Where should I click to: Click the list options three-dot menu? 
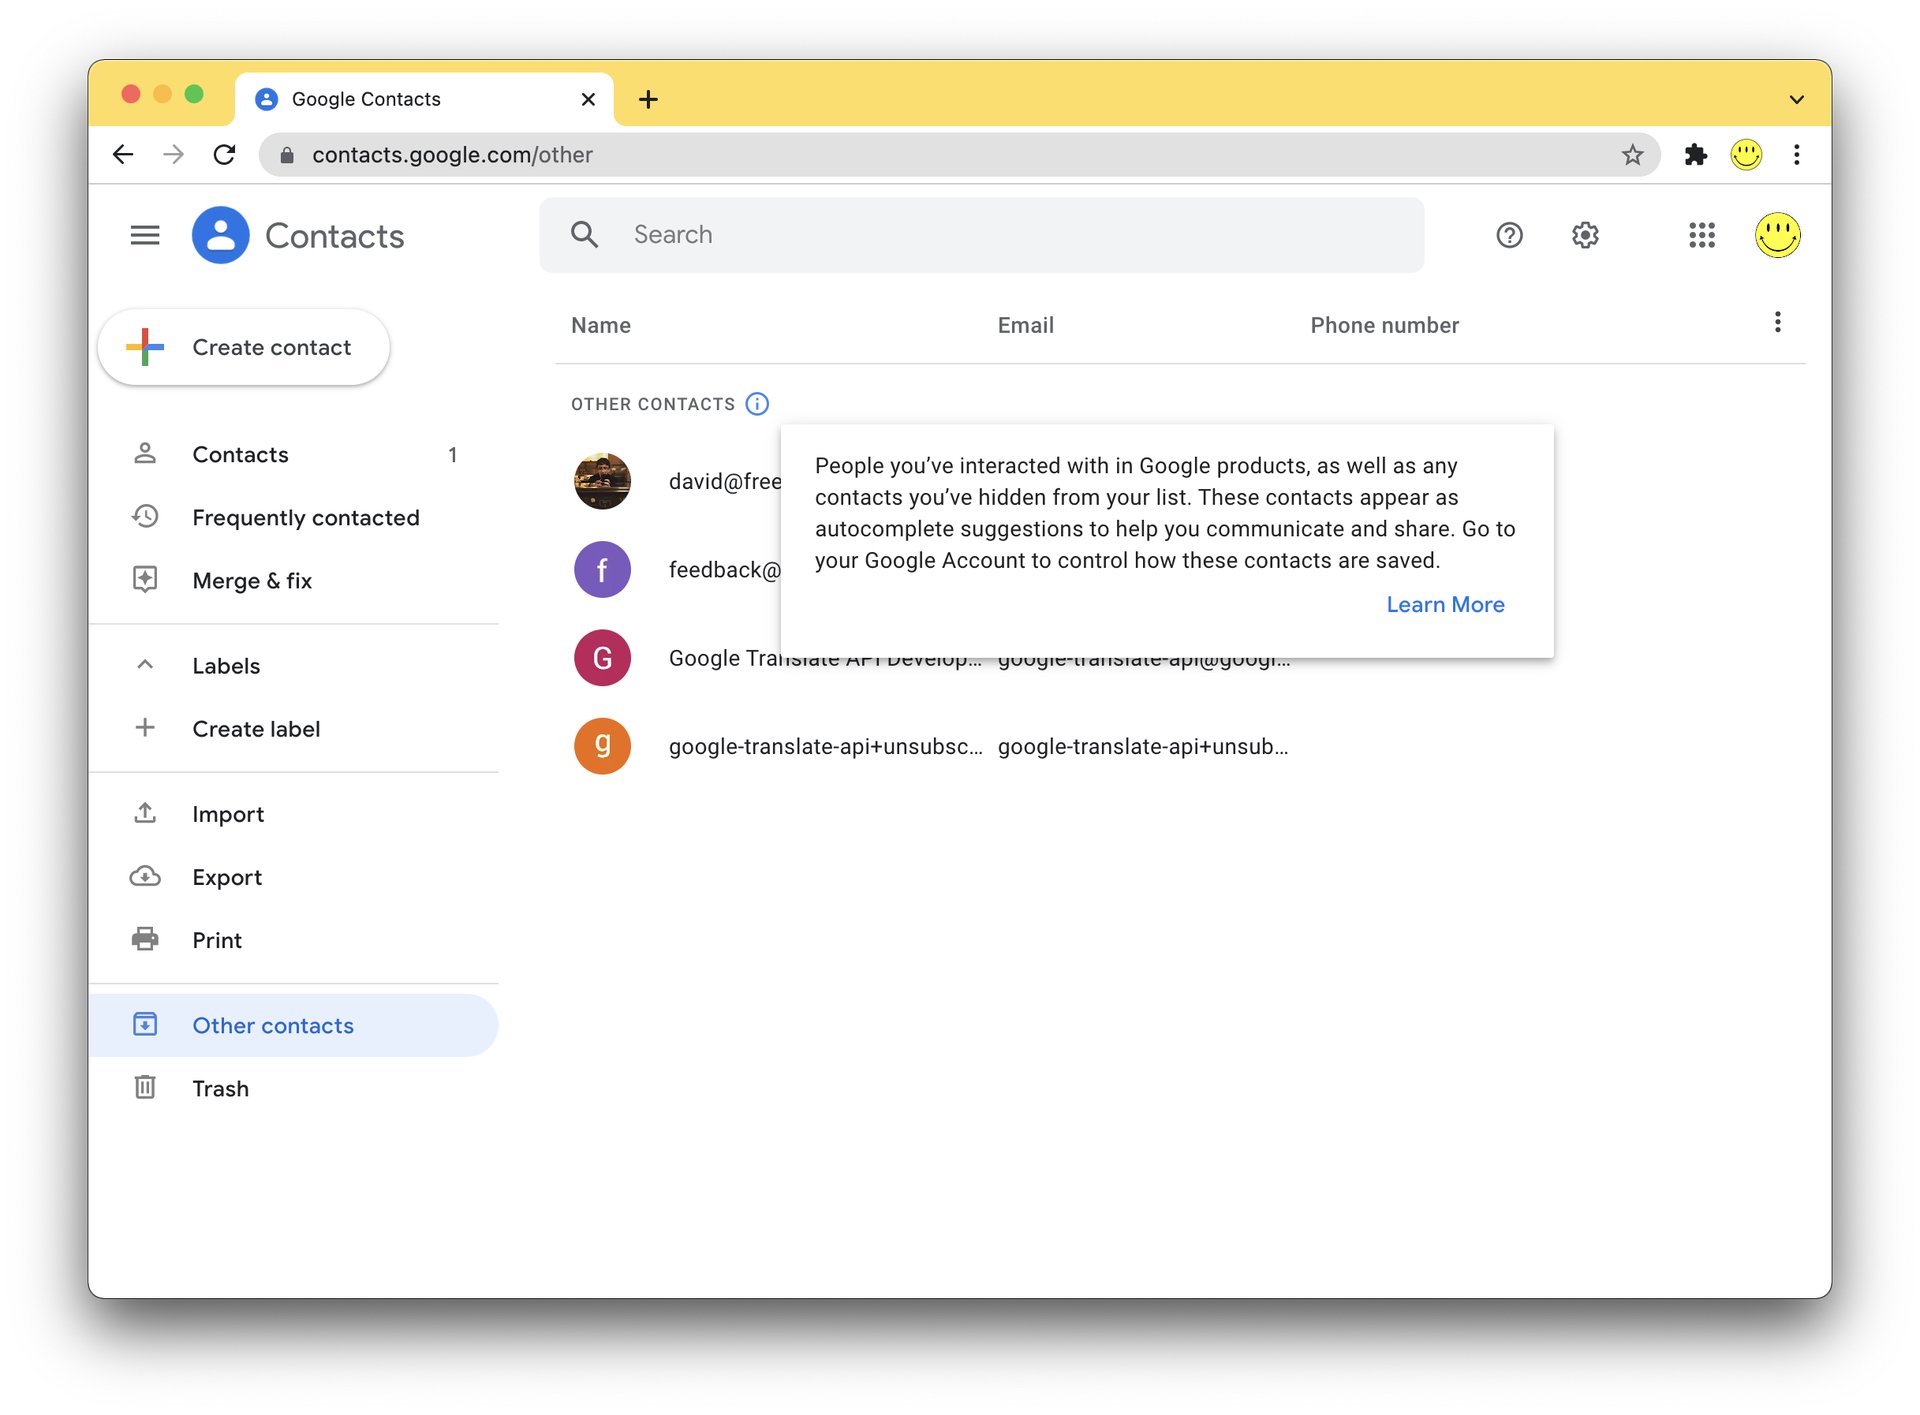click(1777, 322)
